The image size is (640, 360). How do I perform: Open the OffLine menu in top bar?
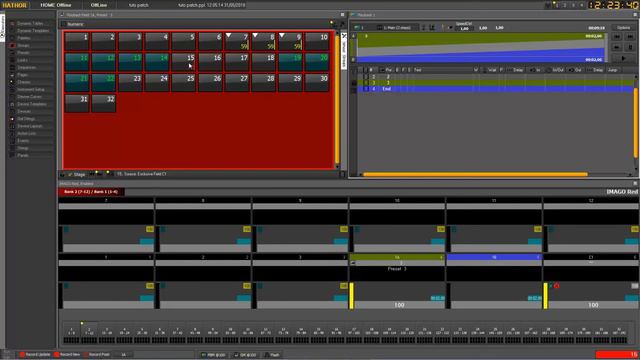pyautogui.click(x=99, y=5)
